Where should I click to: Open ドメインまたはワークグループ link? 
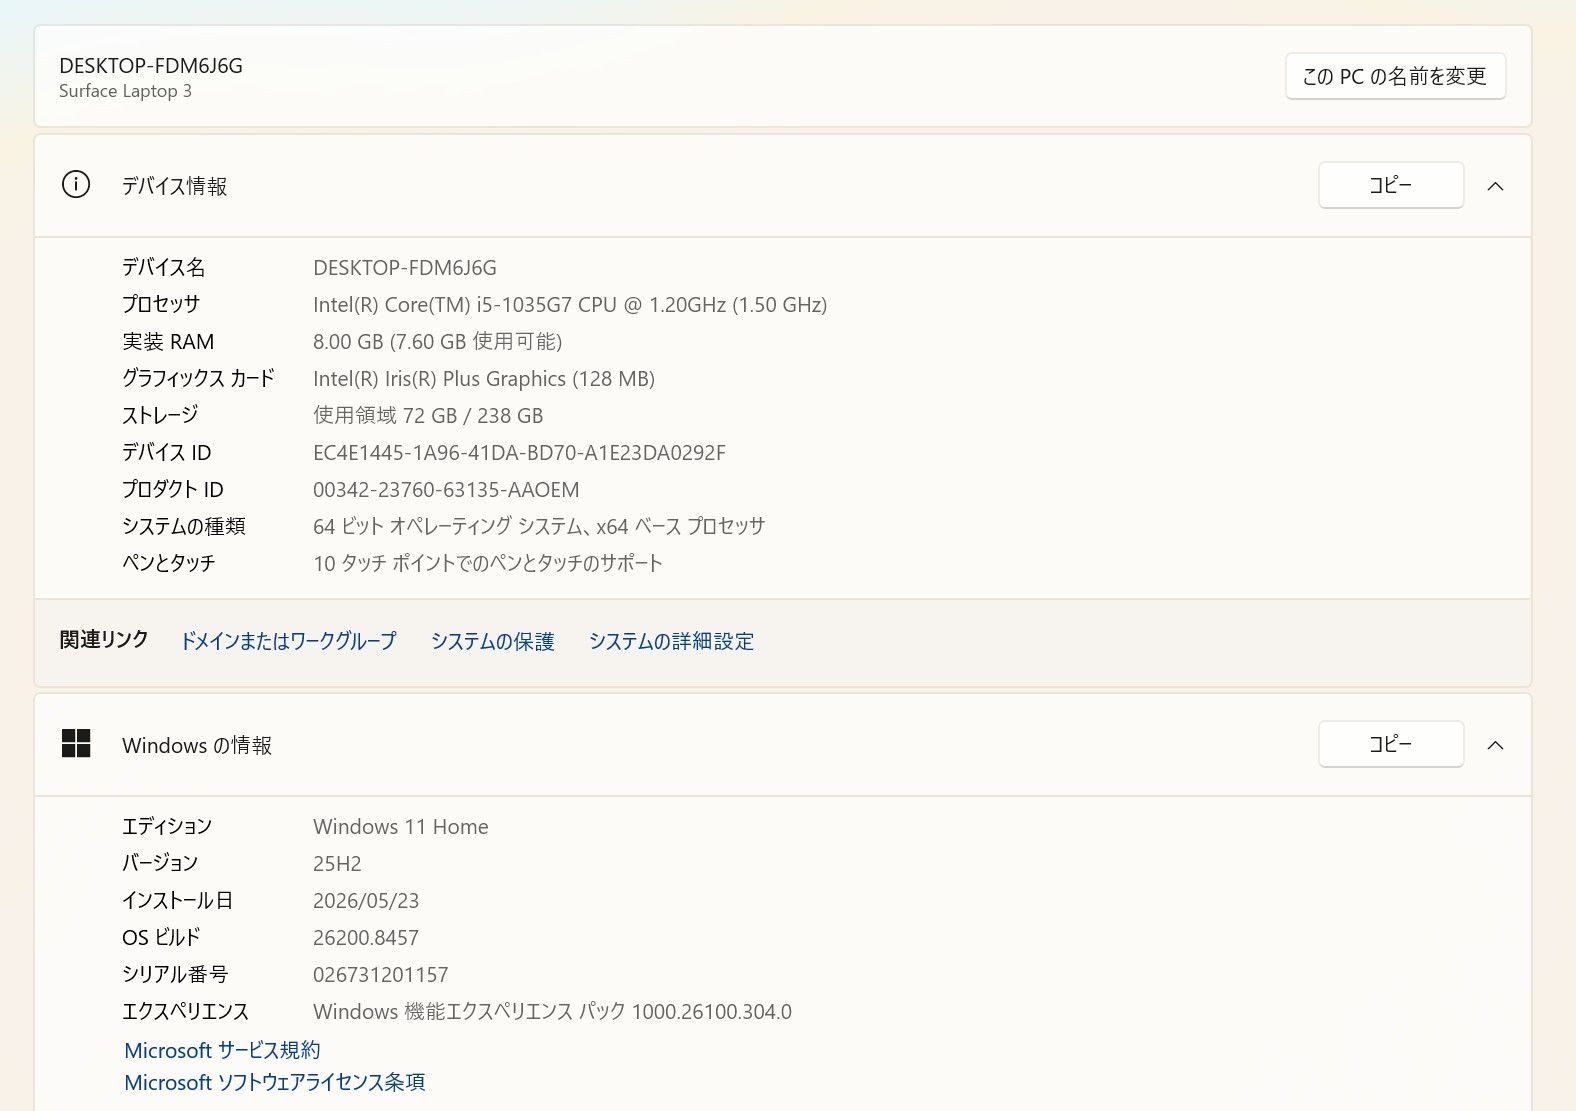click(288, 641)
